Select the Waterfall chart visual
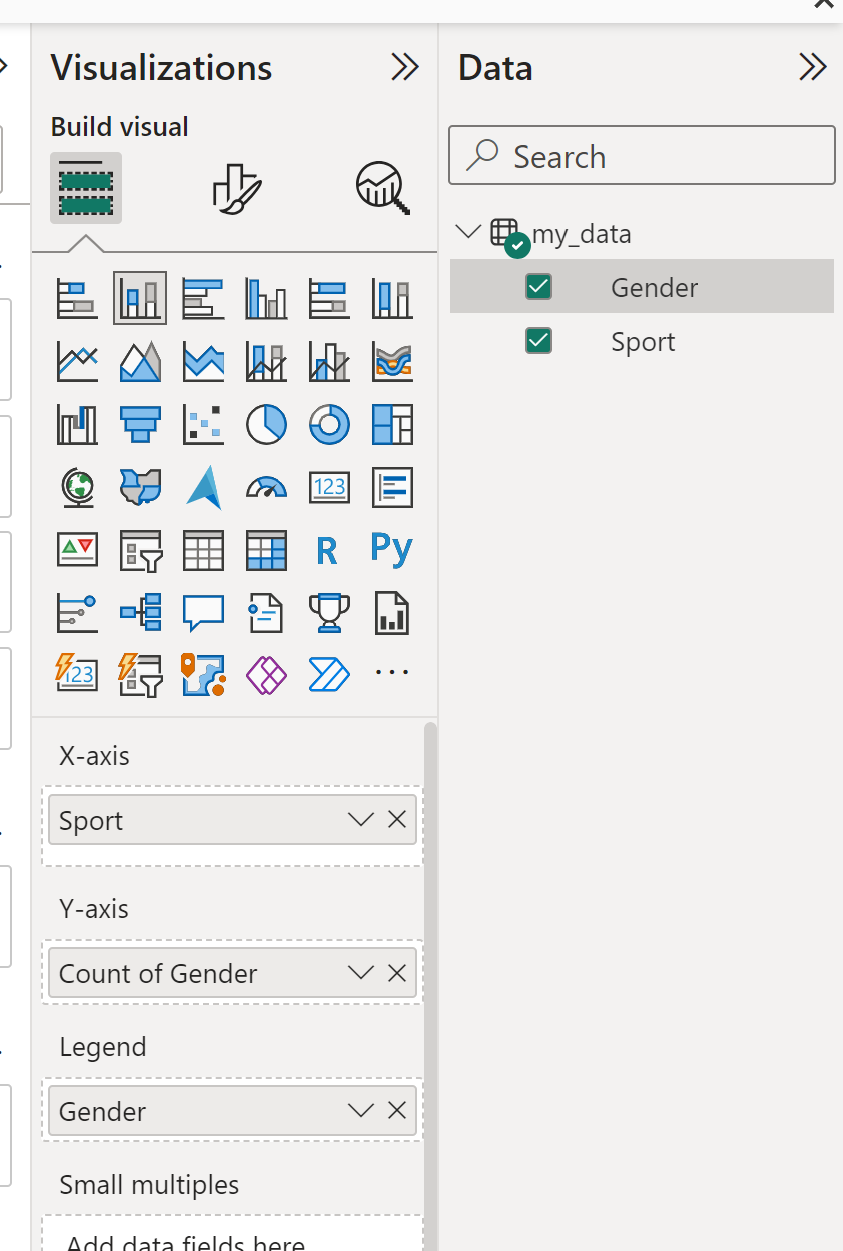Viewport: 843px width, 1251px height. coord(77,425)
